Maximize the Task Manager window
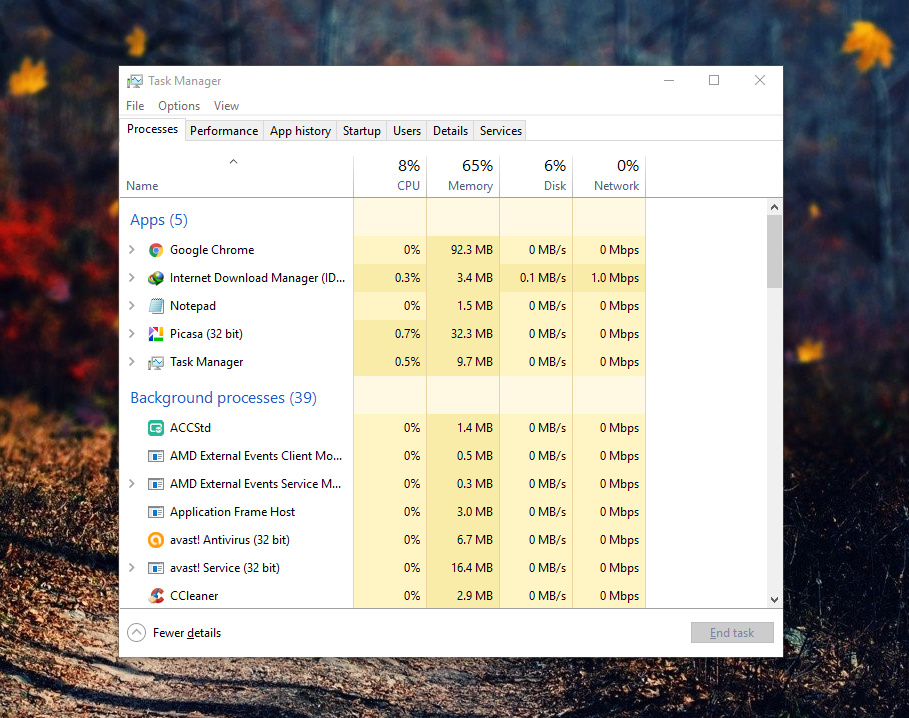The height and width of the screenshot is (718, 909). pyautogui.click(x=714, y=81)
